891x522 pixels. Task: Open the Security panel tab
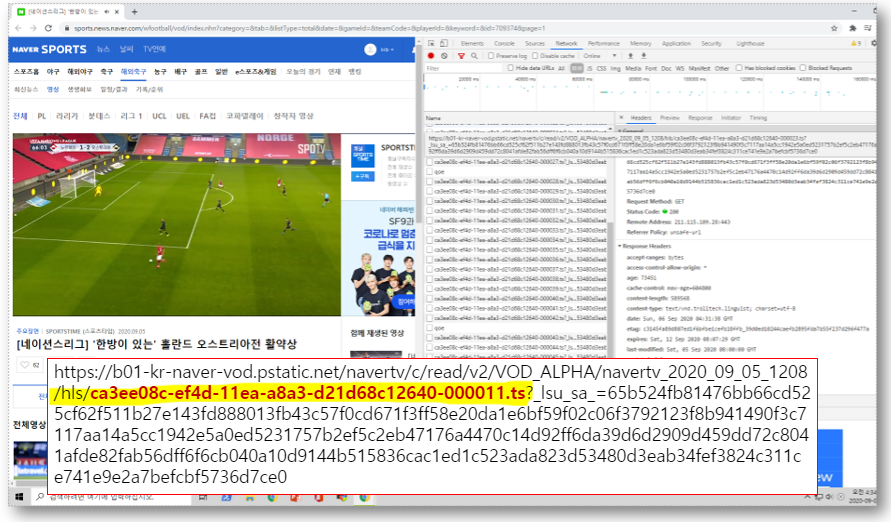pyautogui.click(x=711, y=43)
